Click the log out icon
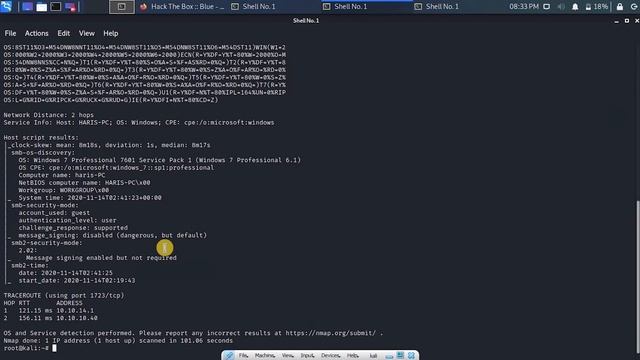 (633, 7)
